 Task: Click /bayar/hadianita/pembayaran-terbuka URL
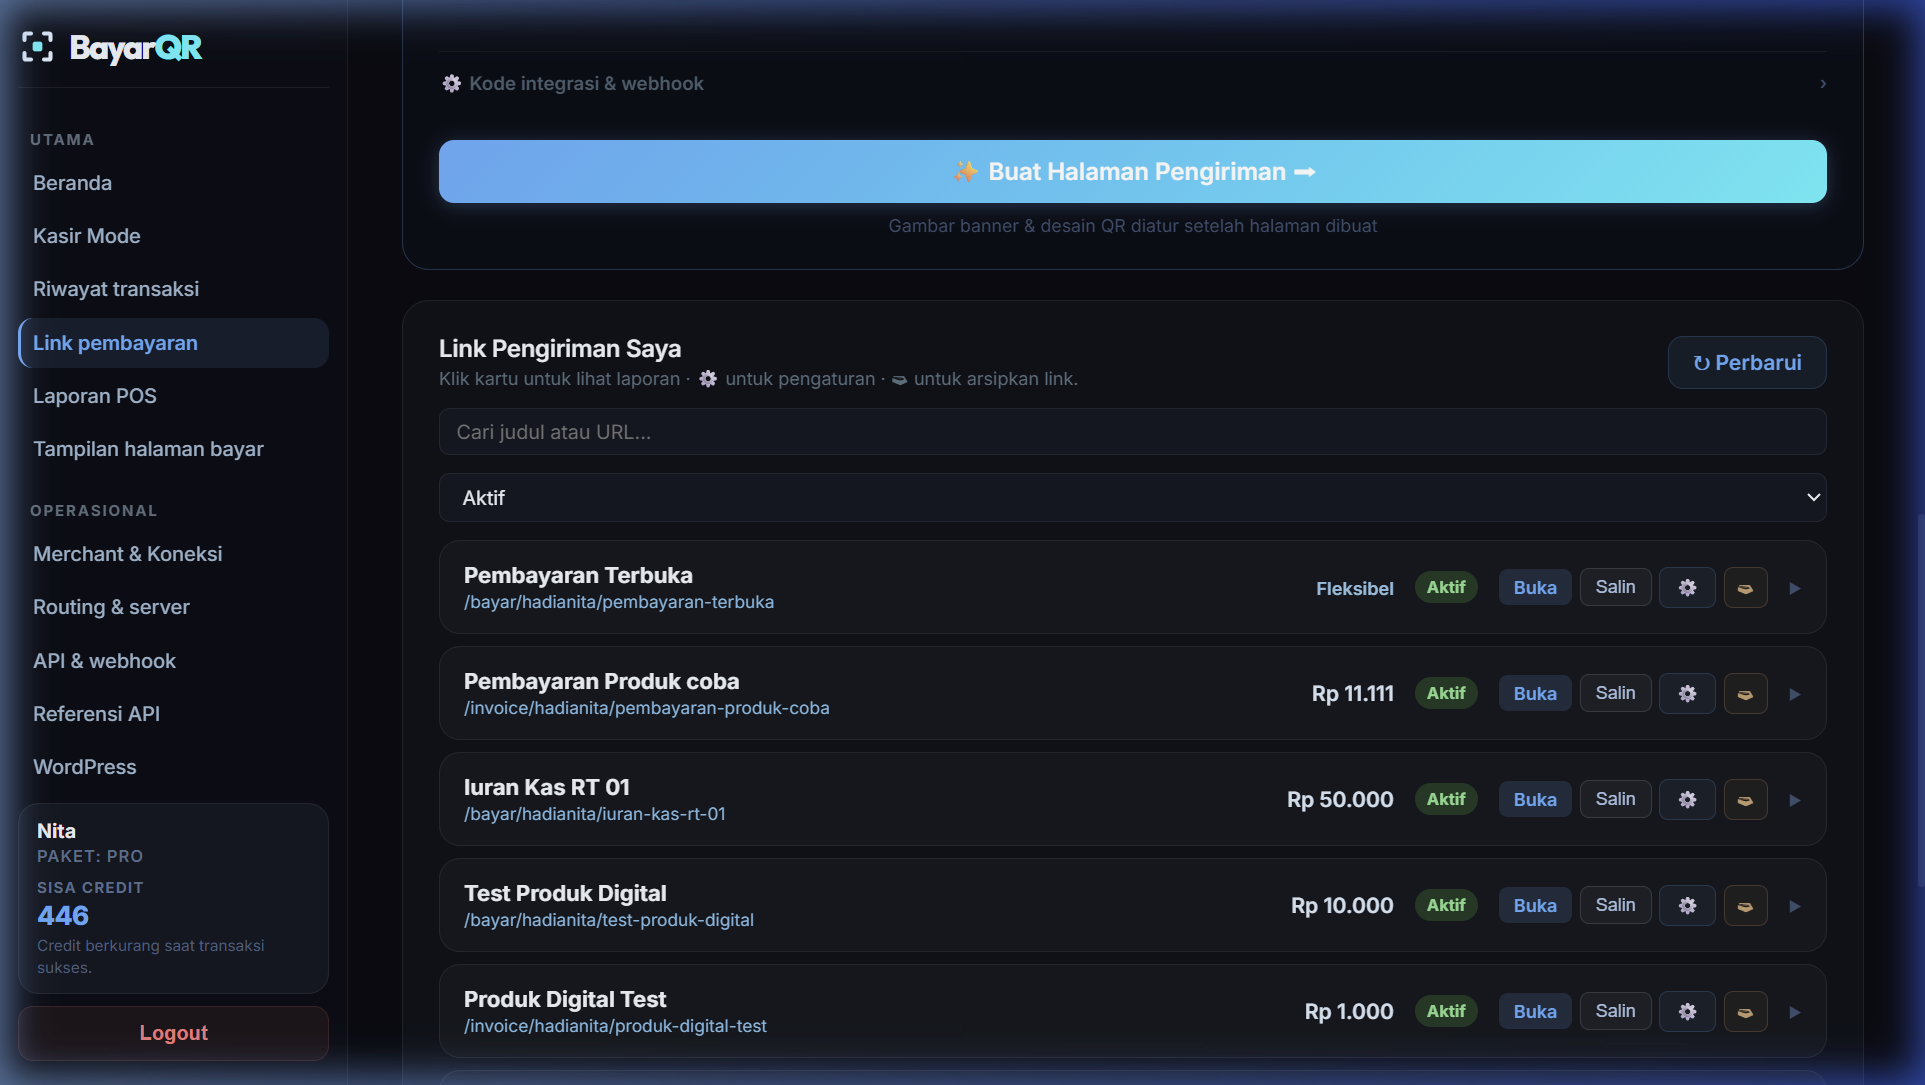(619, 602)
